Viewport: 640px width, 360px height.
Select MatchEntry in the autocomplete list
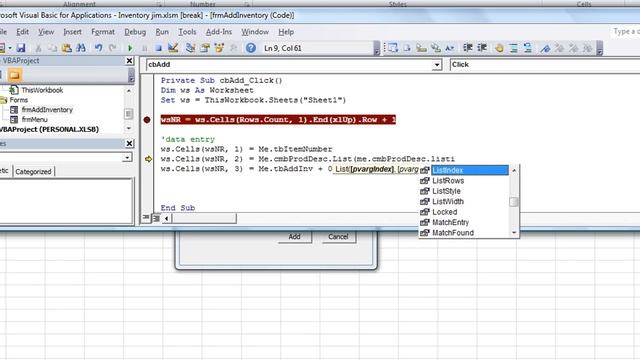coord(464,222)
